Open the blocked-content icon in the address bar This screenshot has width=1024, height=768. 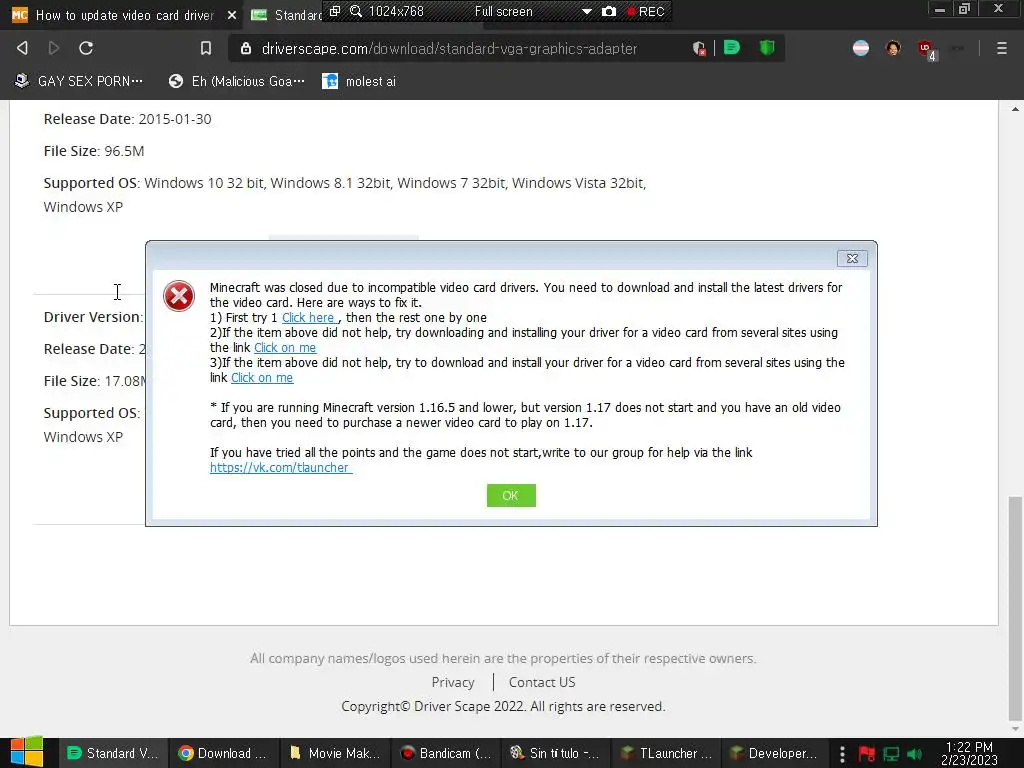[699, 48]
